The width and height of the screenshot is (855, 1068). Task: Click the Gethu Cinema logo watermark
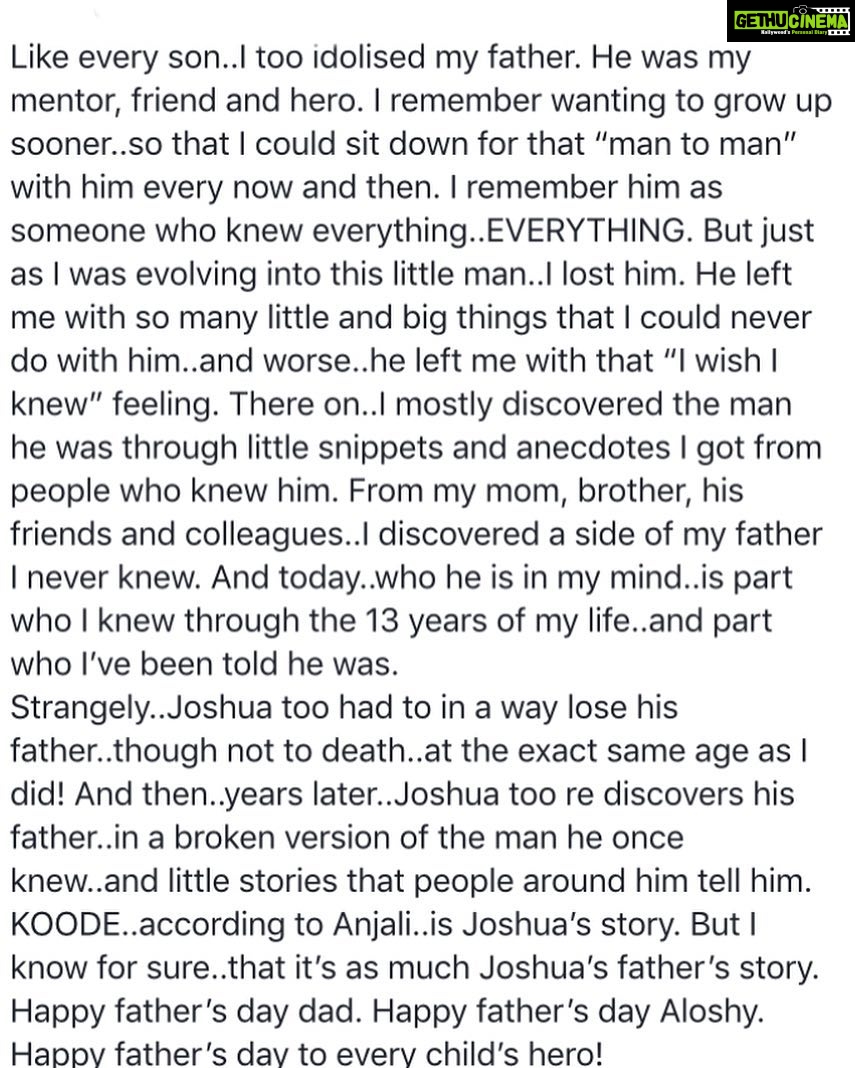coord(791,20)
